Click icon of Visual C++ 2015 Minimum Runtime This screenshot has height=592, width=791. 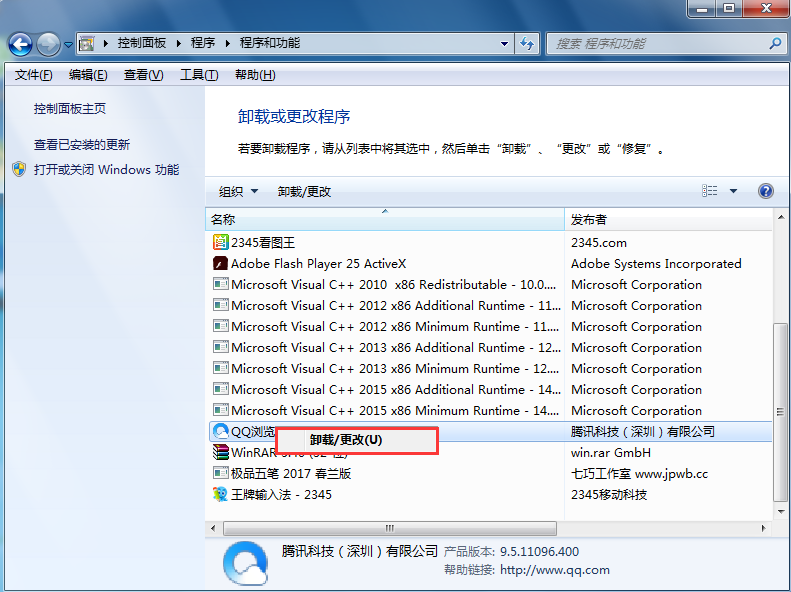[x=220, y=410]
